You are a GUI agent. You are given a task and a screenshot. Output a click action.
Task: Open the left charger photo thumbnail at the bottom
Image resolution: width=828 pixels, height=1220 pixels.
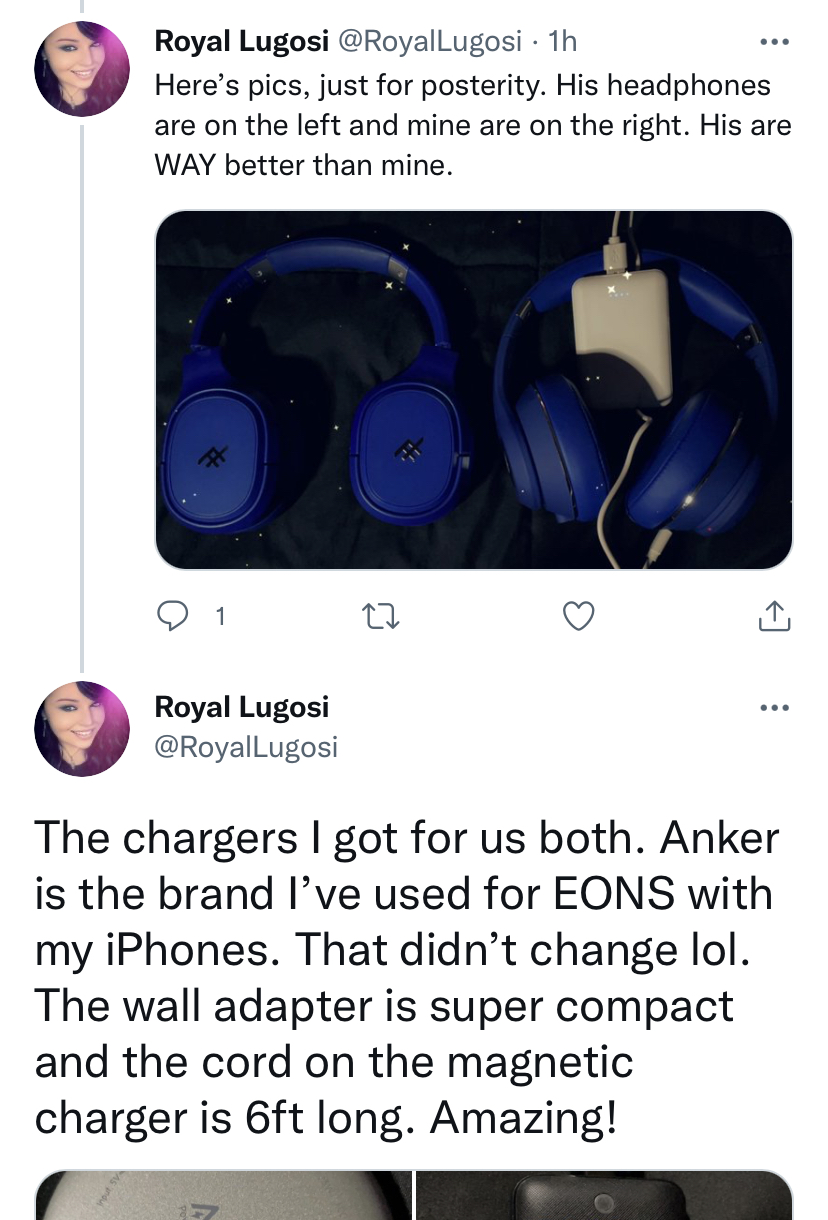coord(223,1195)
